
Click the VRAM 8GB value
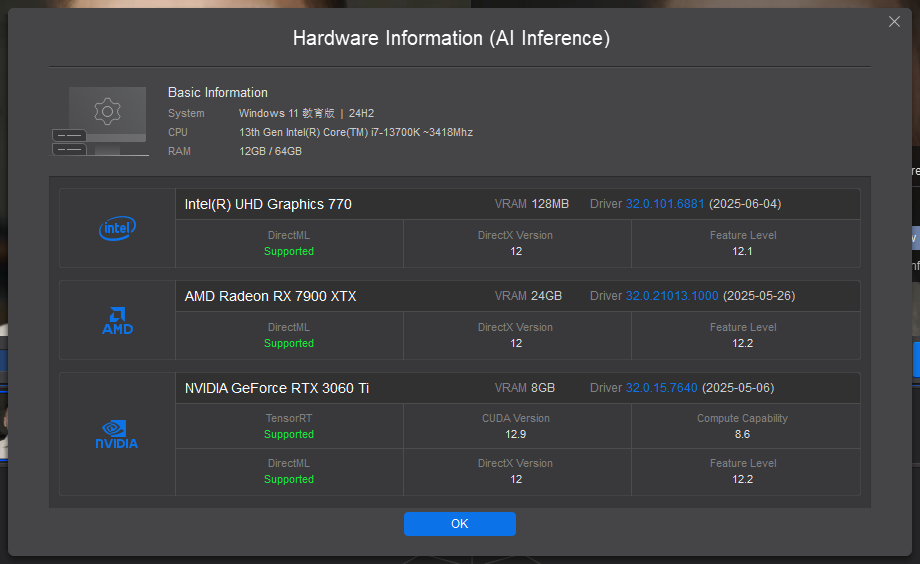point(543,388)
